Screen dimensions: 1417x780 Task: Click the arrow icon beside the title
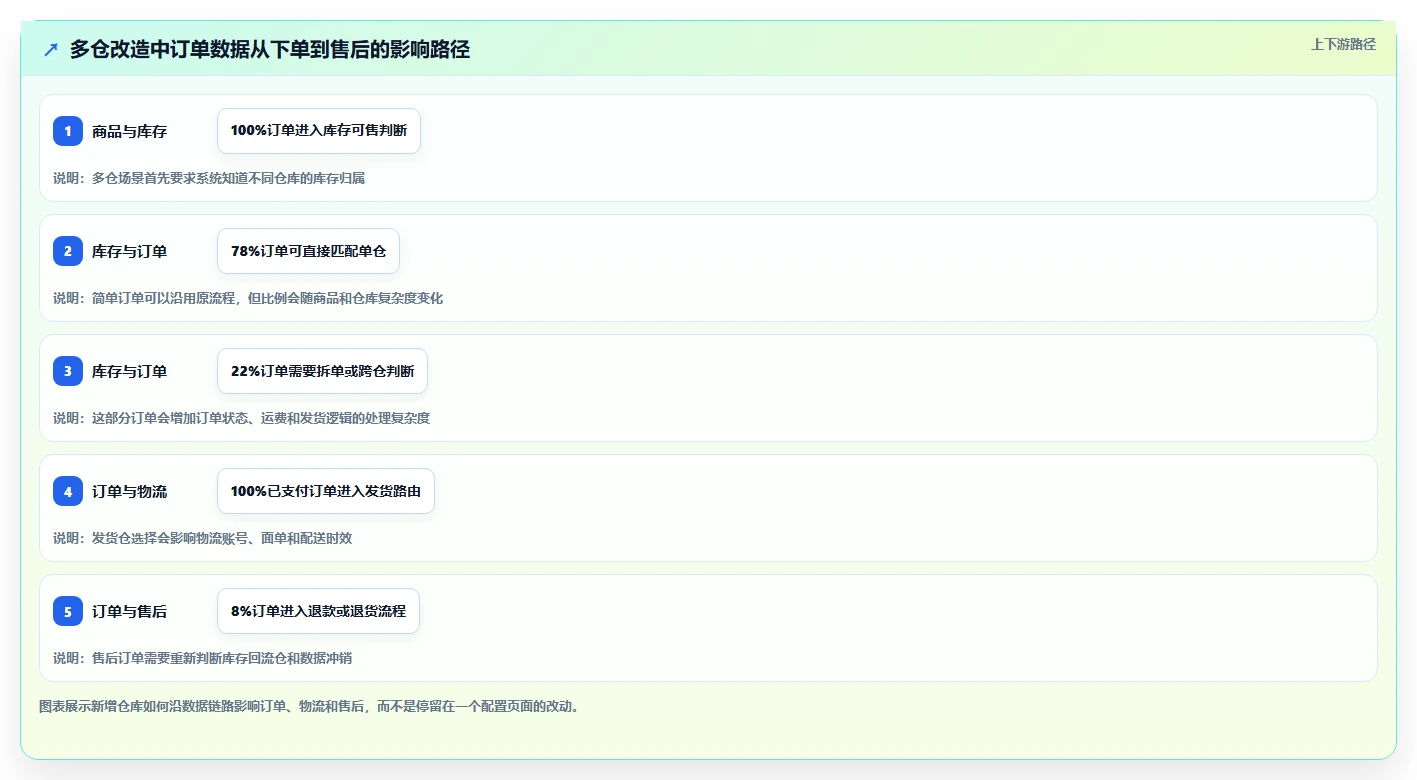[x=51, y=49]
